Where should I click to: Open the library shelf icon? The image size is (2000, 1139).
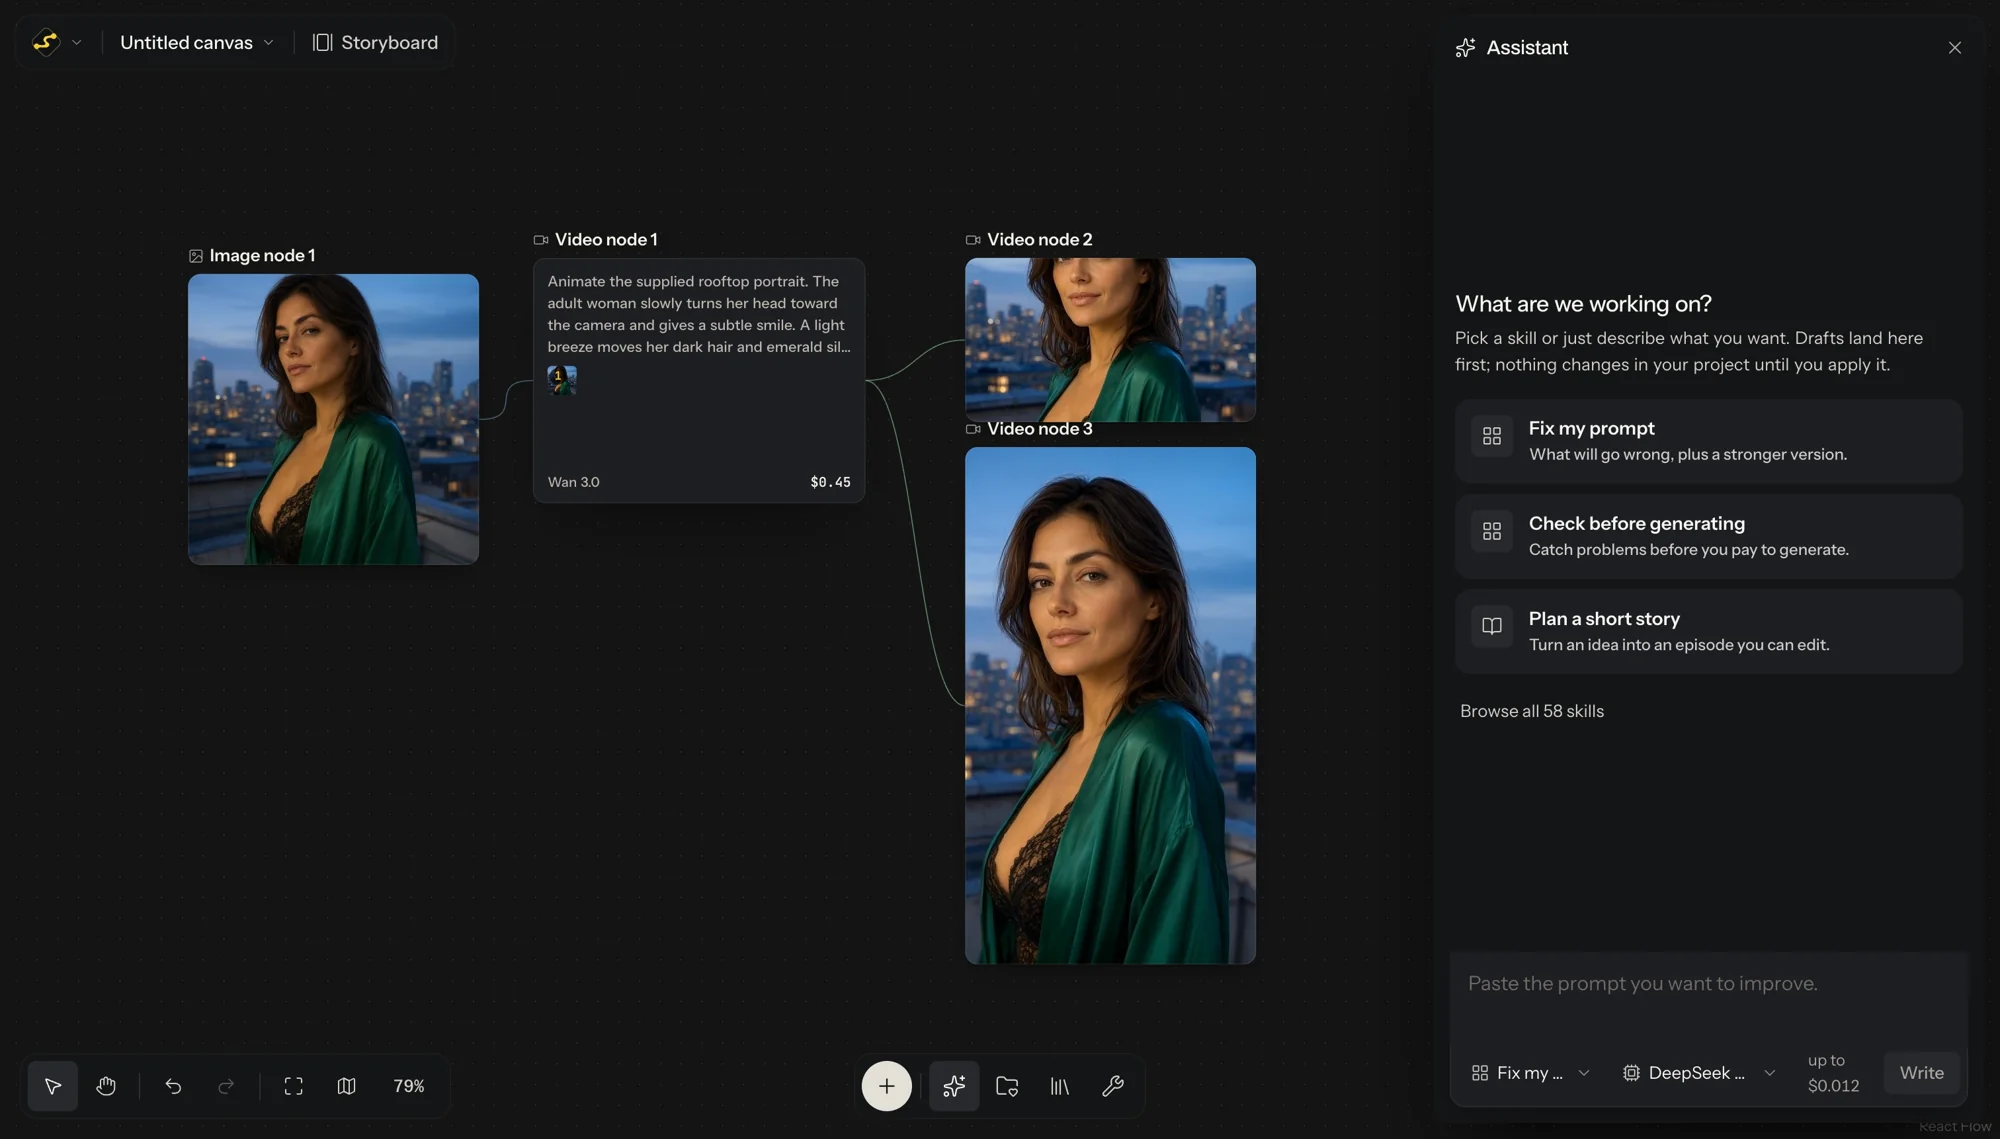coord(1060,1086)
